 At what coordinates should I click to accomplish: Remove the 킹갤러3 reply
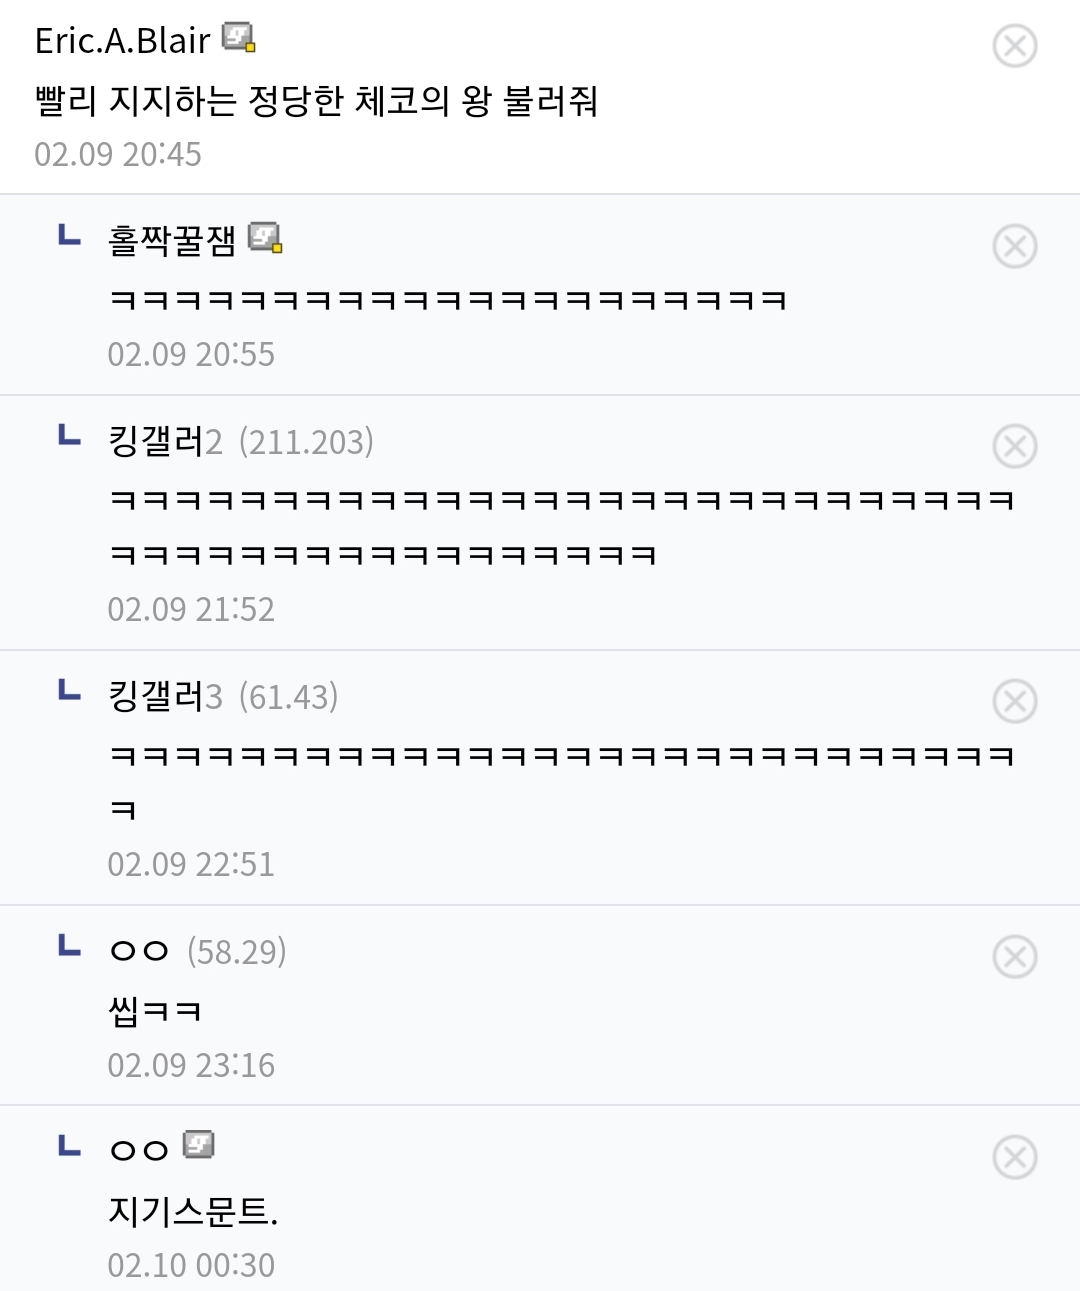tap(1014, 702)
